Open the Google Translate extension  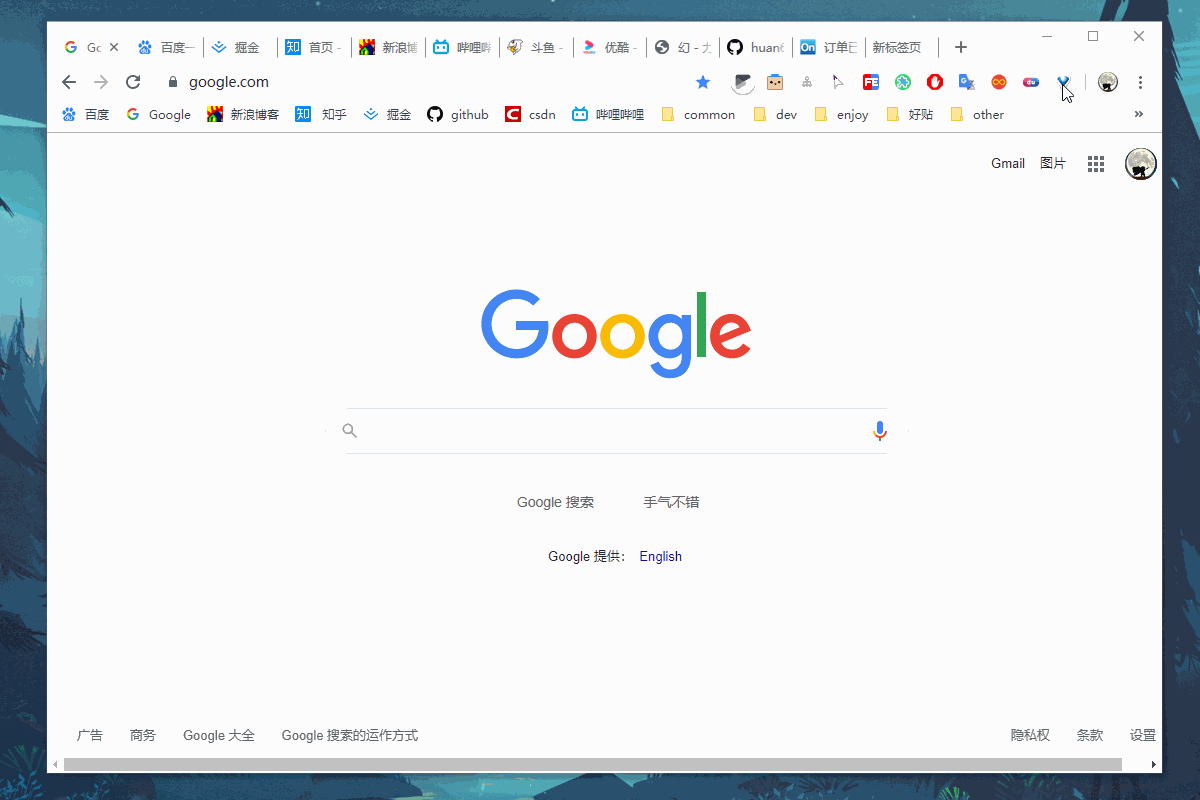(966, 82)
